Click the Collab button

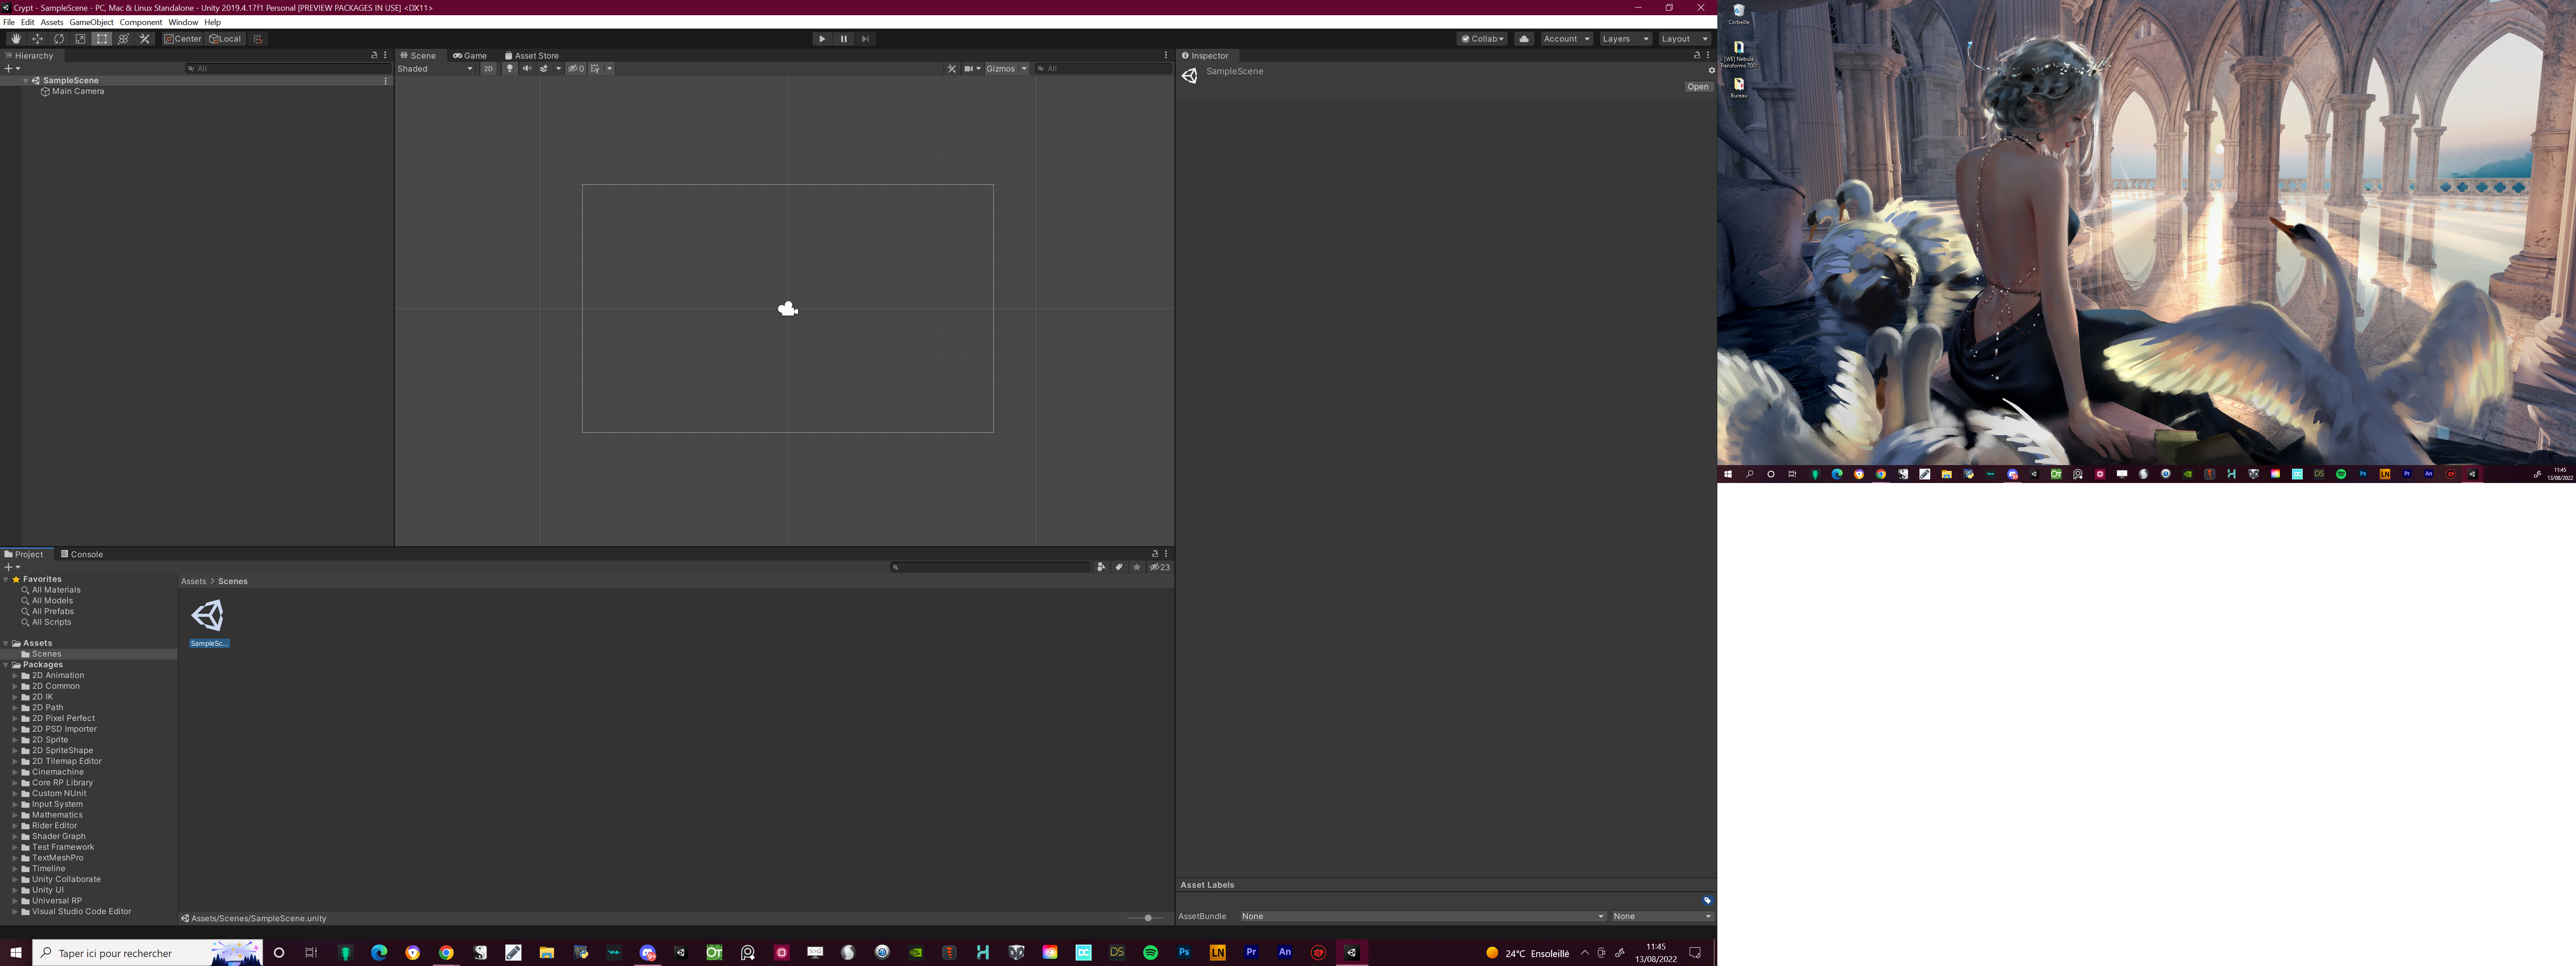coord(1481,38)
